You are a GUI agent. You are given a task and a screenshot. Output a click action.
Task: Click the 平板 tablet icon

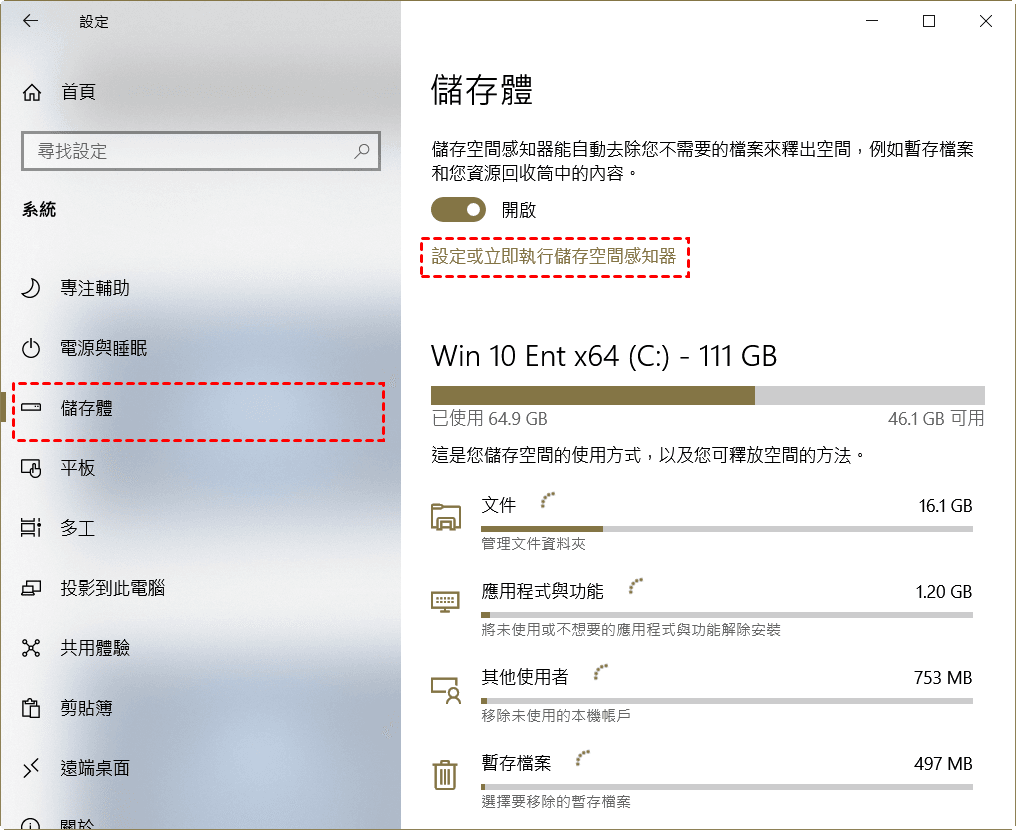(x=31, y=468)
